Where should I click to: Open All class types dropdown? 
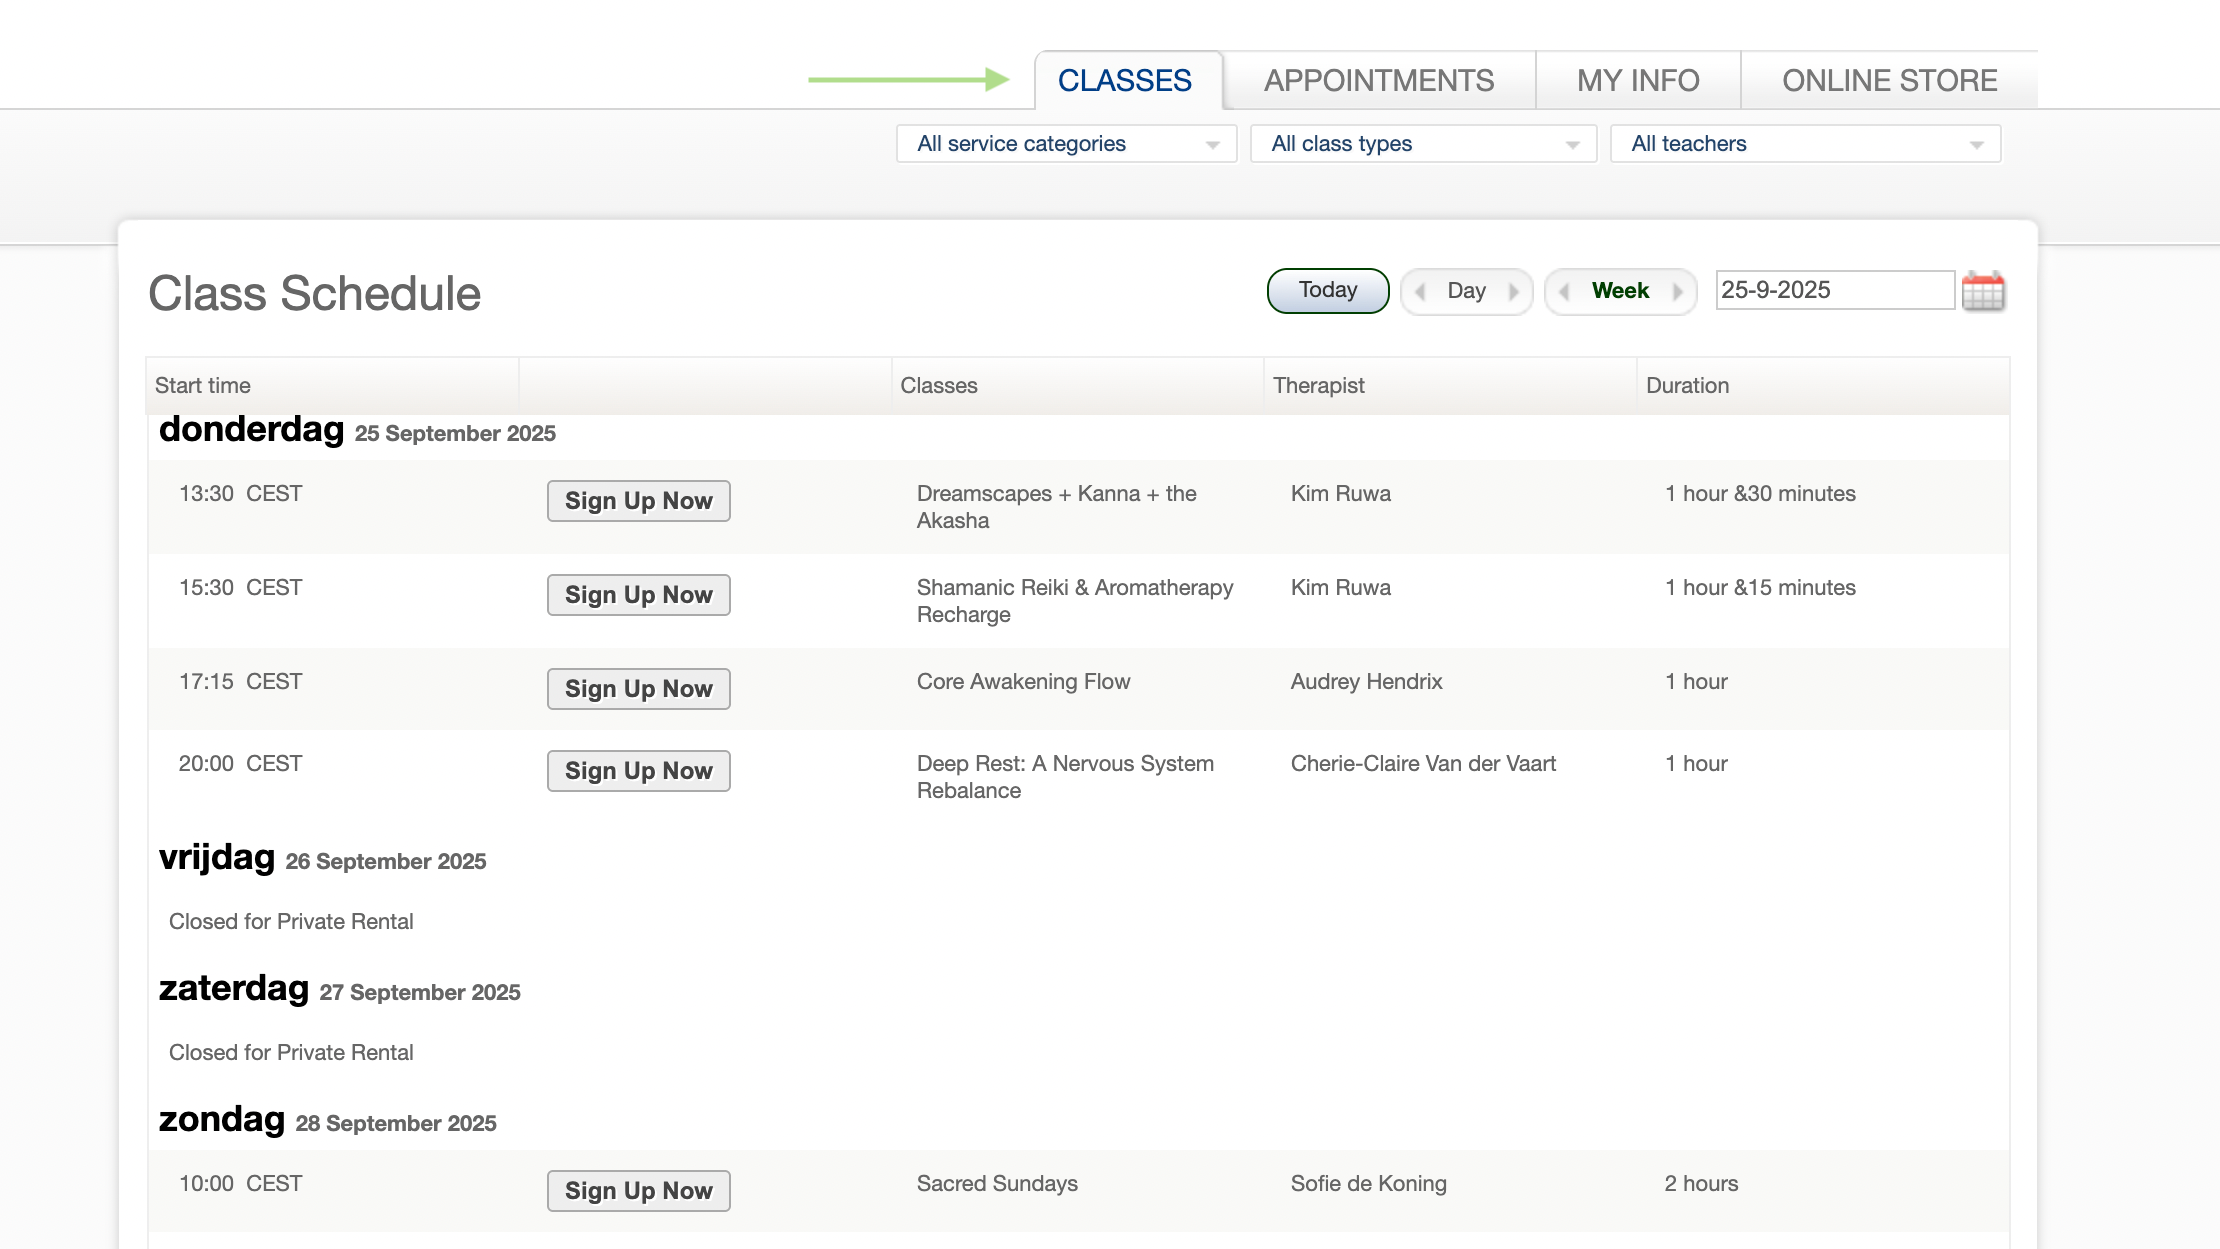(1423, 144)
